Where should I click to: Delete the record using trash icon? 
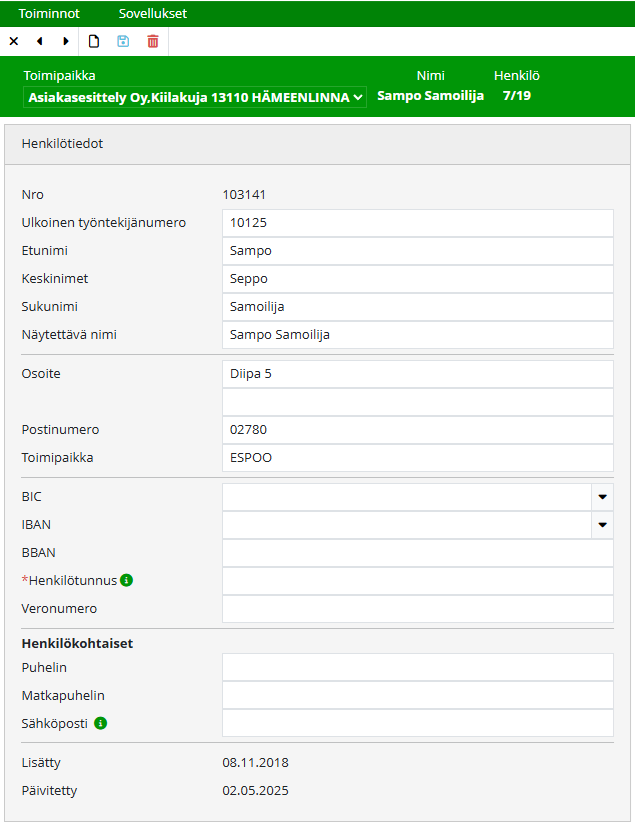(x=153, y=41)
